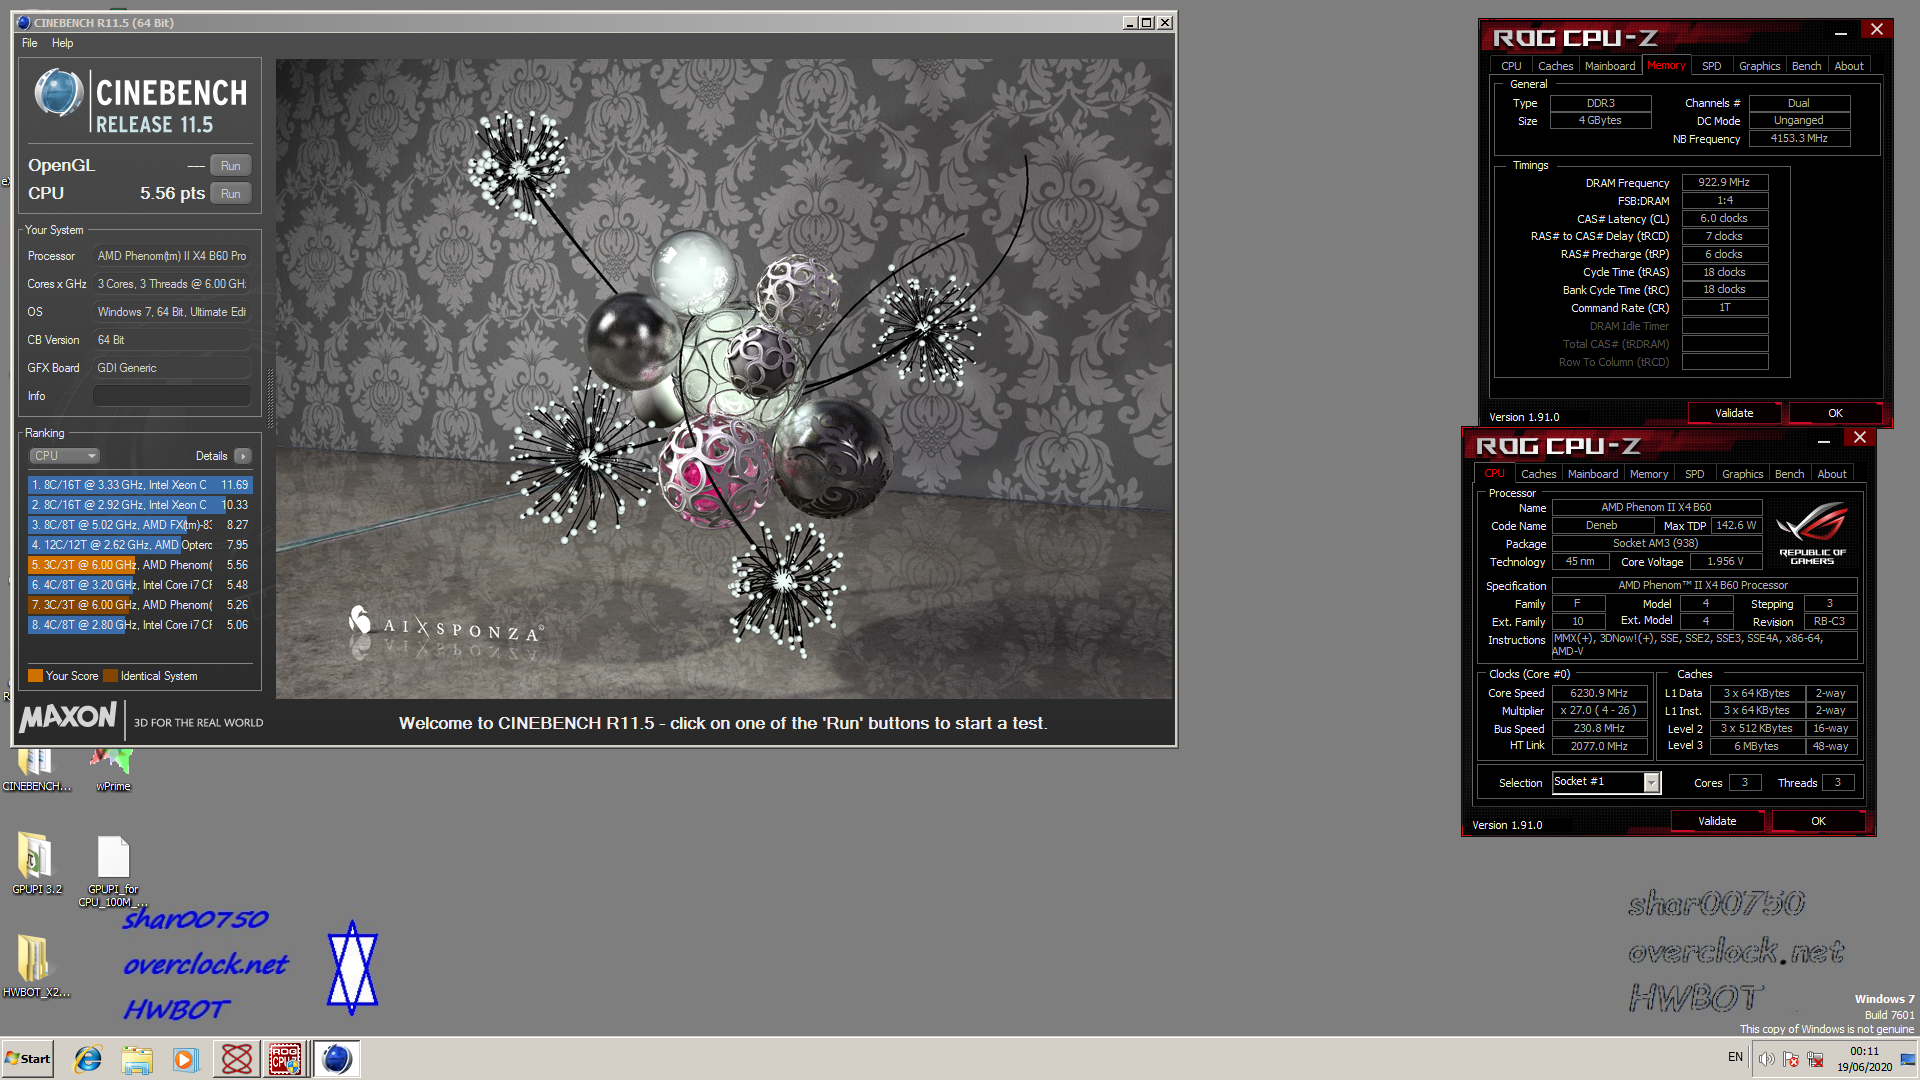Click the Info input field in Cinebench
Image resolution: width=1920 pixels, height=1080 pixels.
click(x=171, y=396)
